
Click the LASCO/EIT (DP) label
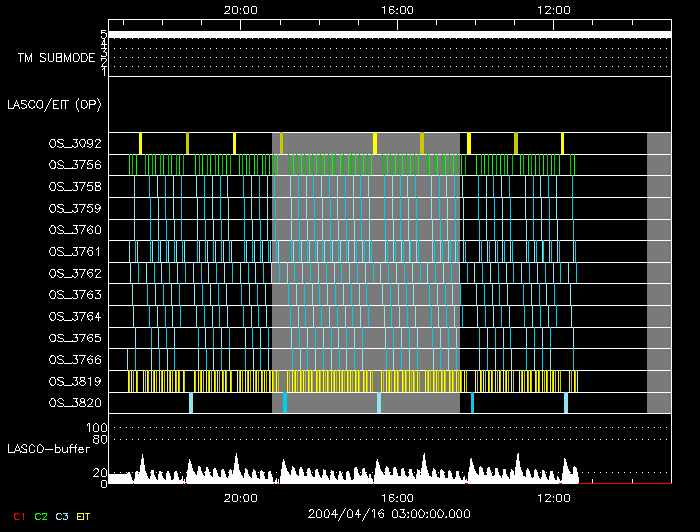click(x=55, y=104)
